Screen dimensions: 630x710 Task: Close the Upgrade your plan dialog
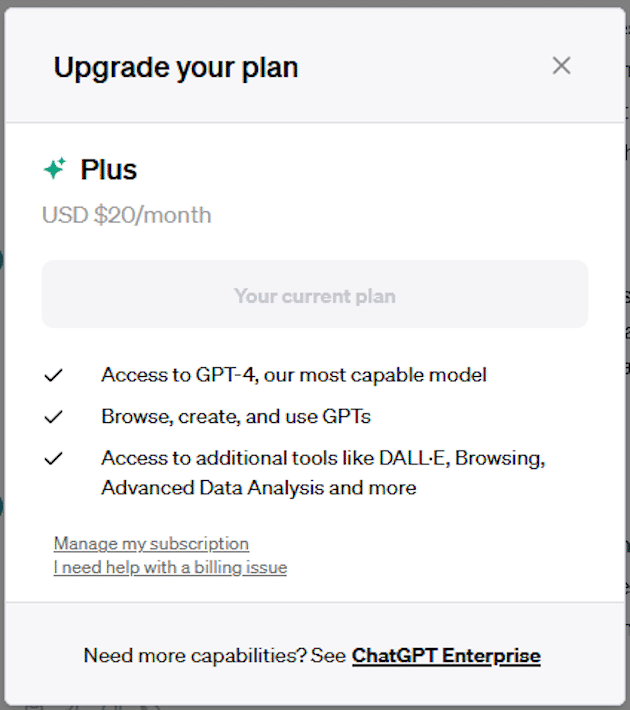[x=561, y=66]
